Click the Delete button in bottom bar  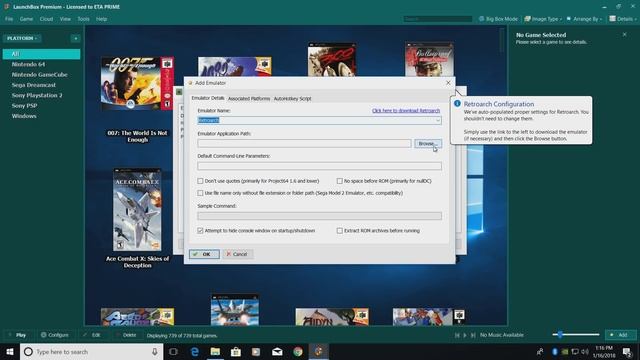[126, 335]
